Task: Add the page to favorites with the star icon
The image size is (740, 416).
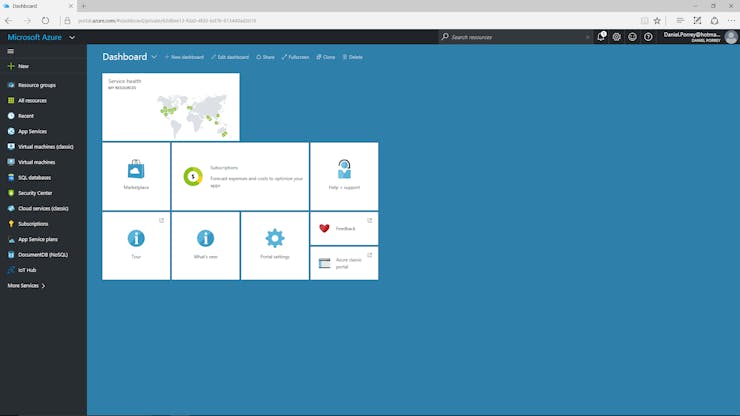Action: tap(657, 21)
